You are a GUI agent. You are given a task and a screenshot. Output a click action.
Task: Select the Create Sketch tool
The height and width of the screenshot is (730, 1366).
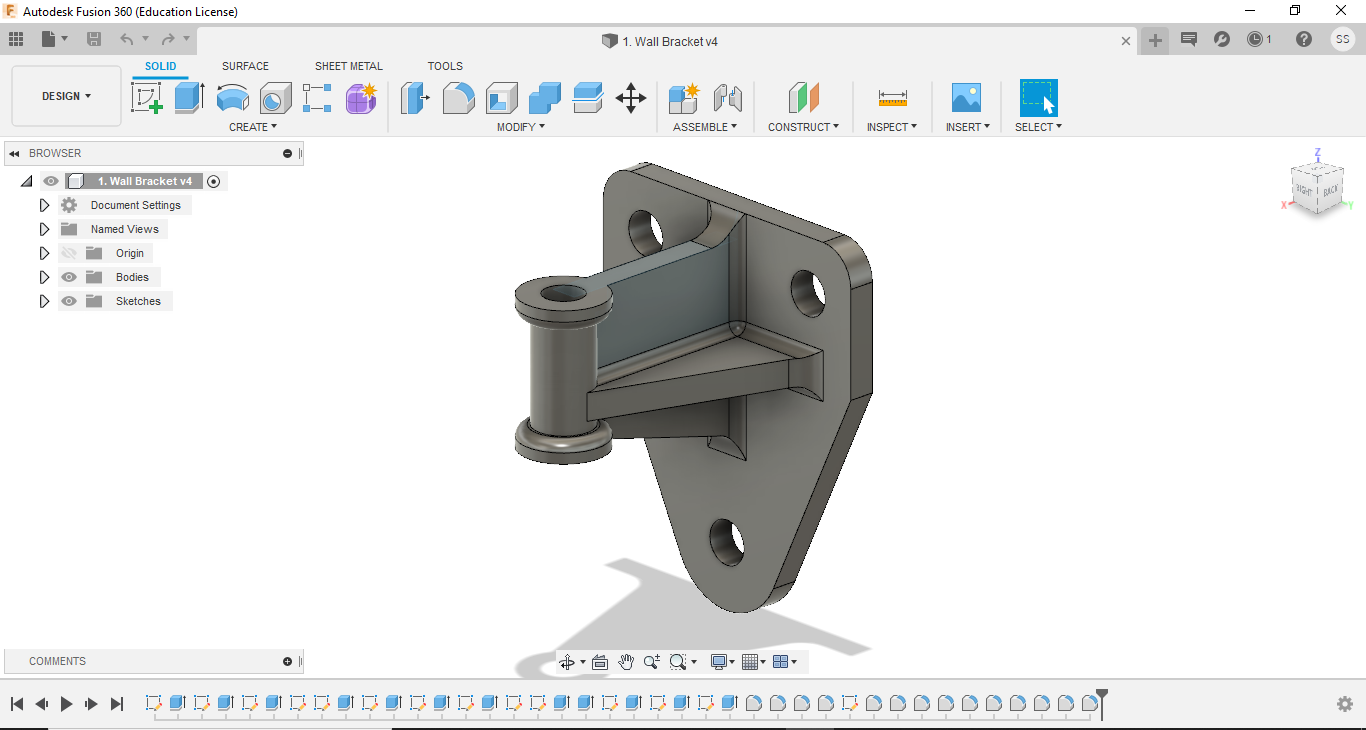click(147, 98)
